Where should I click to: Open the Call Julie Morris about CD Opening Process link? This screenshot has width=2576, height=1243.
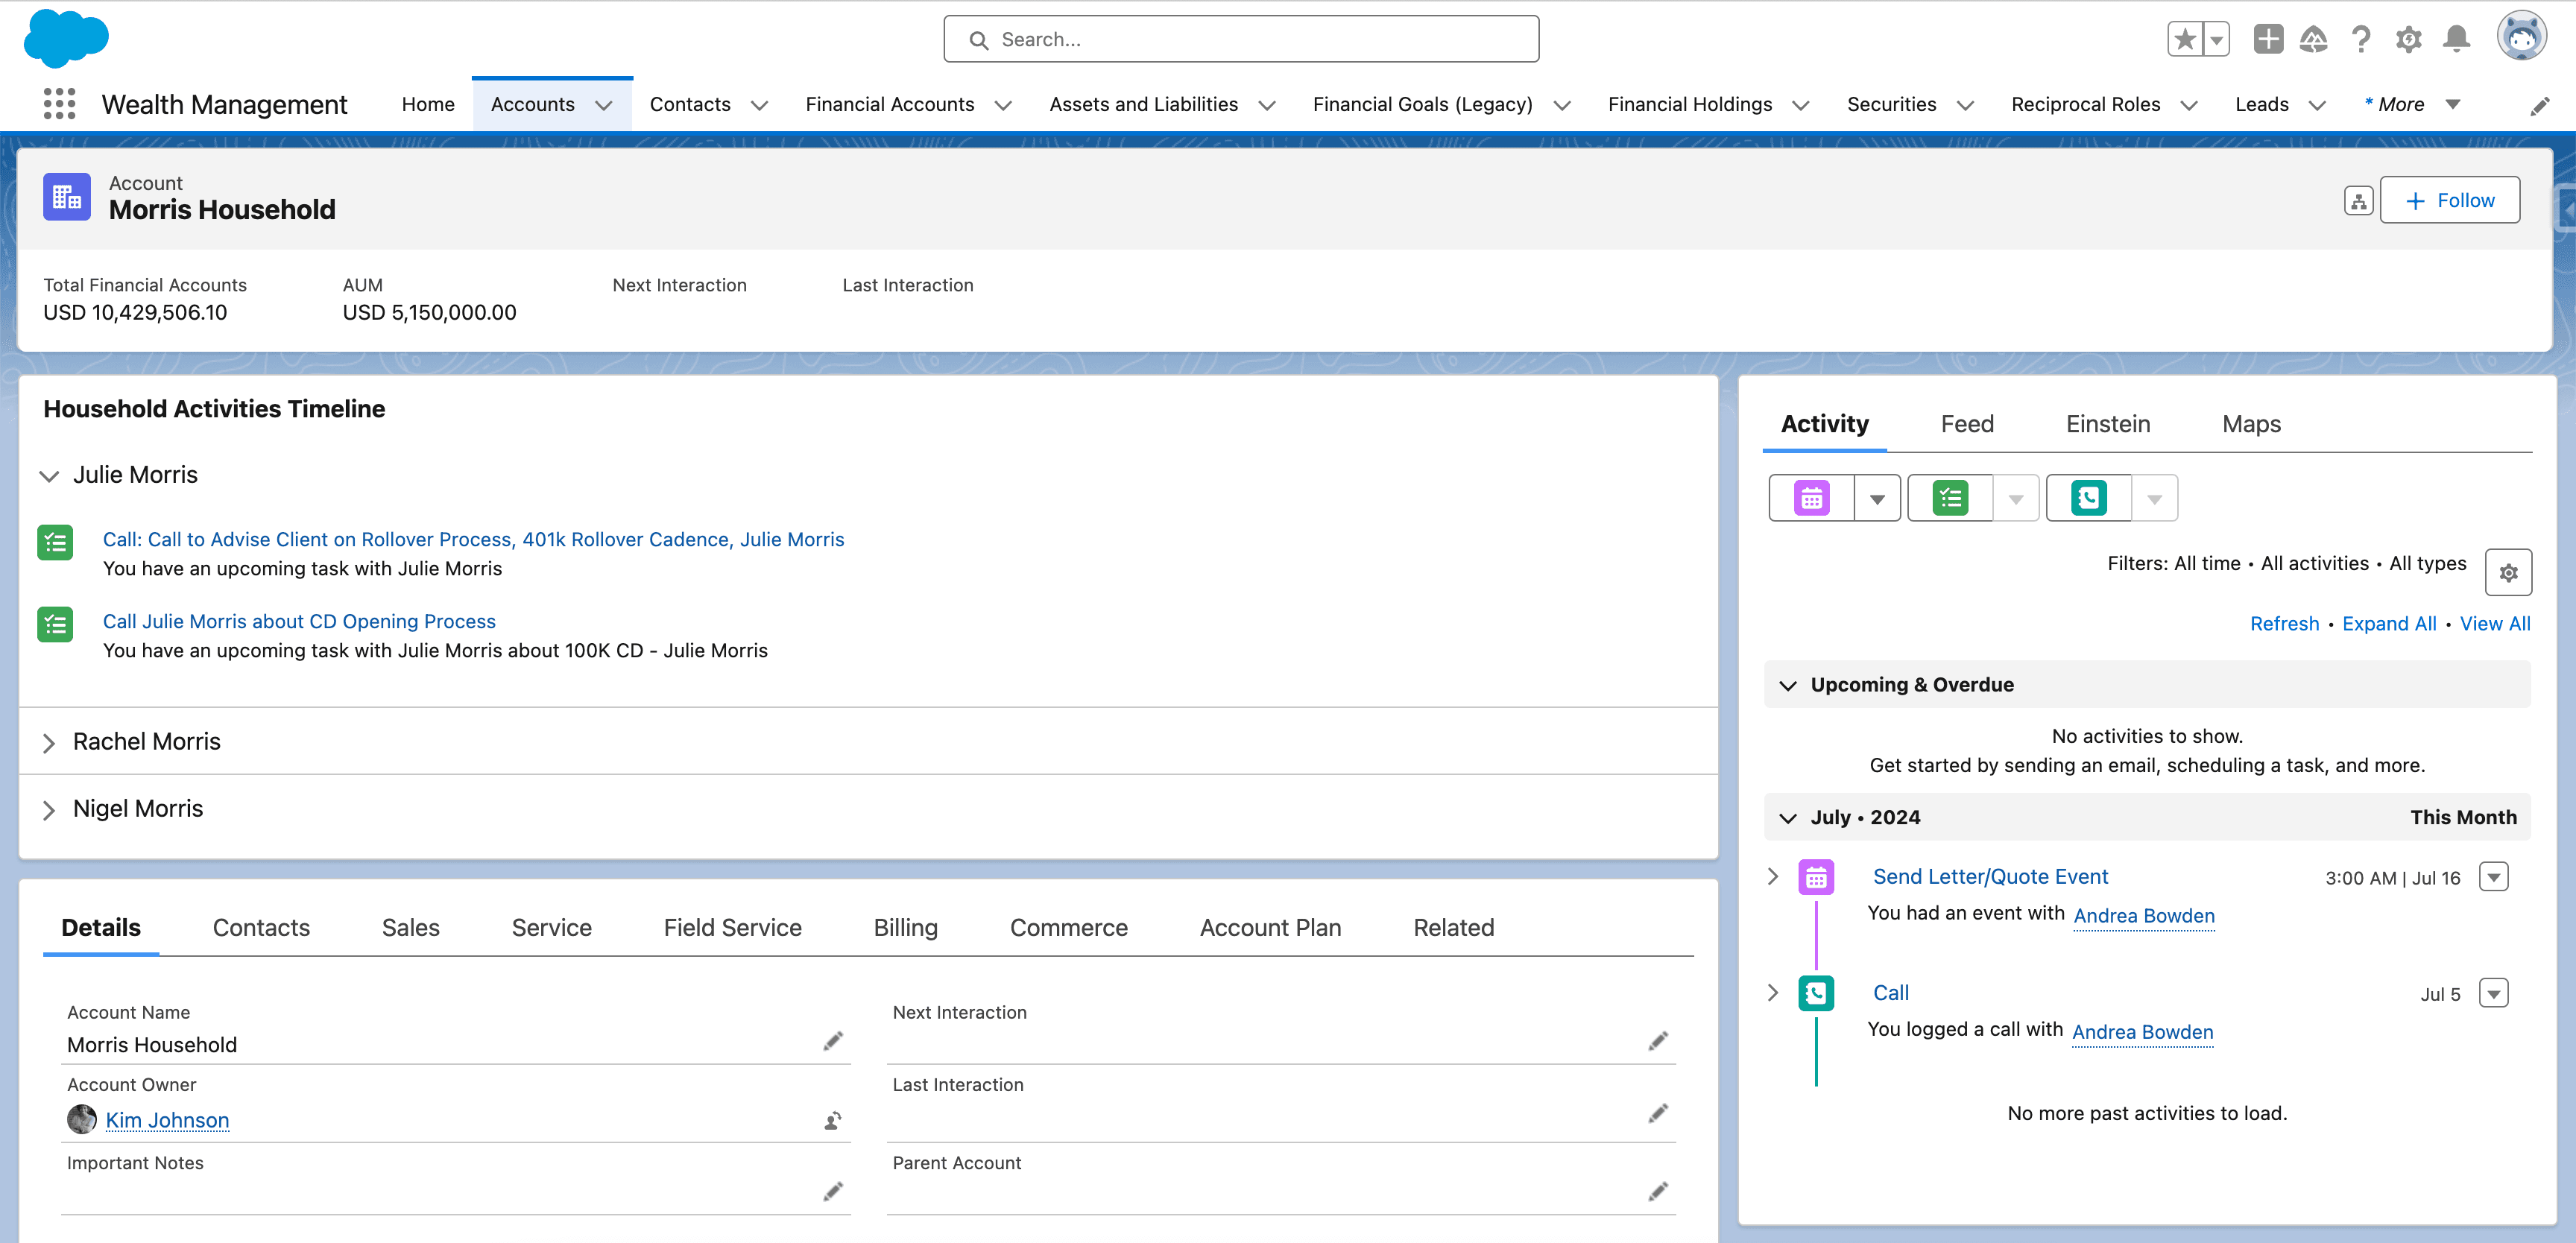pyautogui.click(x=299, y=621)
